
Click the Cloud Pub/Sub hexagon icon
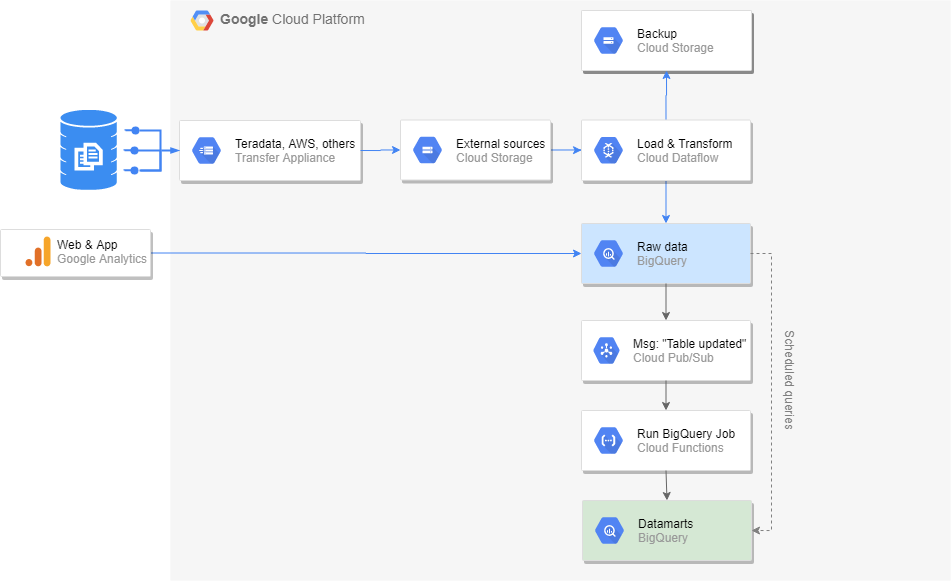click(606, 351)
